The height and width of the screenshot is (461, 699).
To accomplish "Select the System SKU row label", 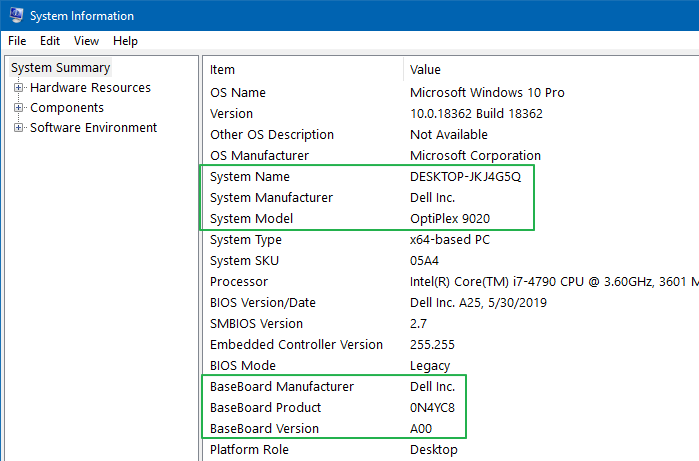I will [244, 260].
